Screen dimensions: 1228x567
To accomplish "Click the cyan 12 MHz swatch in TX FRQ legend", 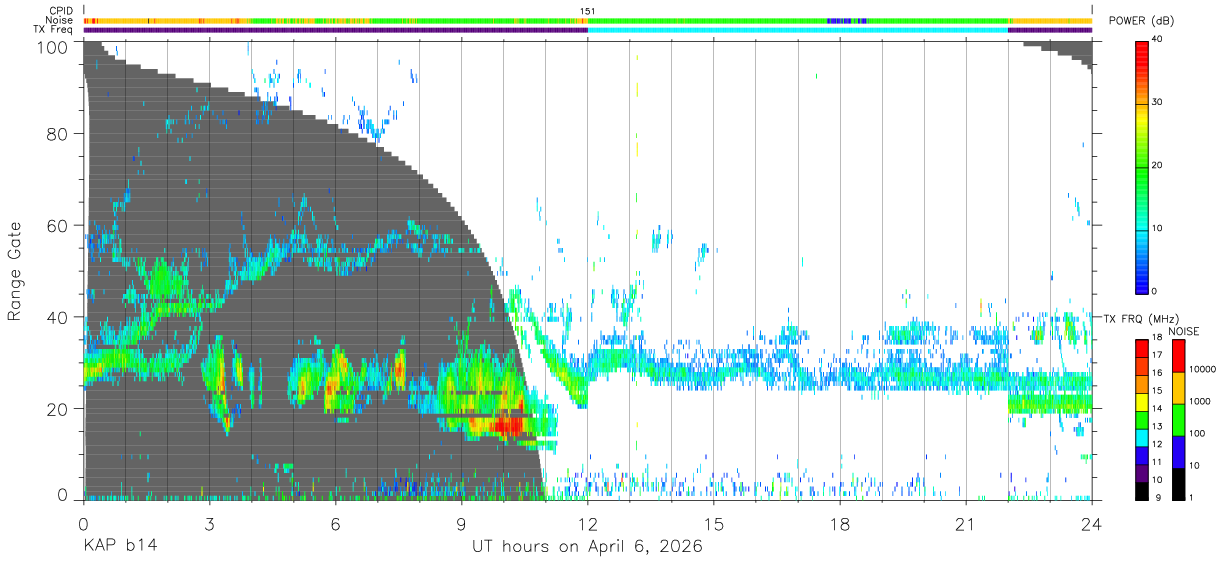I will [x=1141, y=438].
